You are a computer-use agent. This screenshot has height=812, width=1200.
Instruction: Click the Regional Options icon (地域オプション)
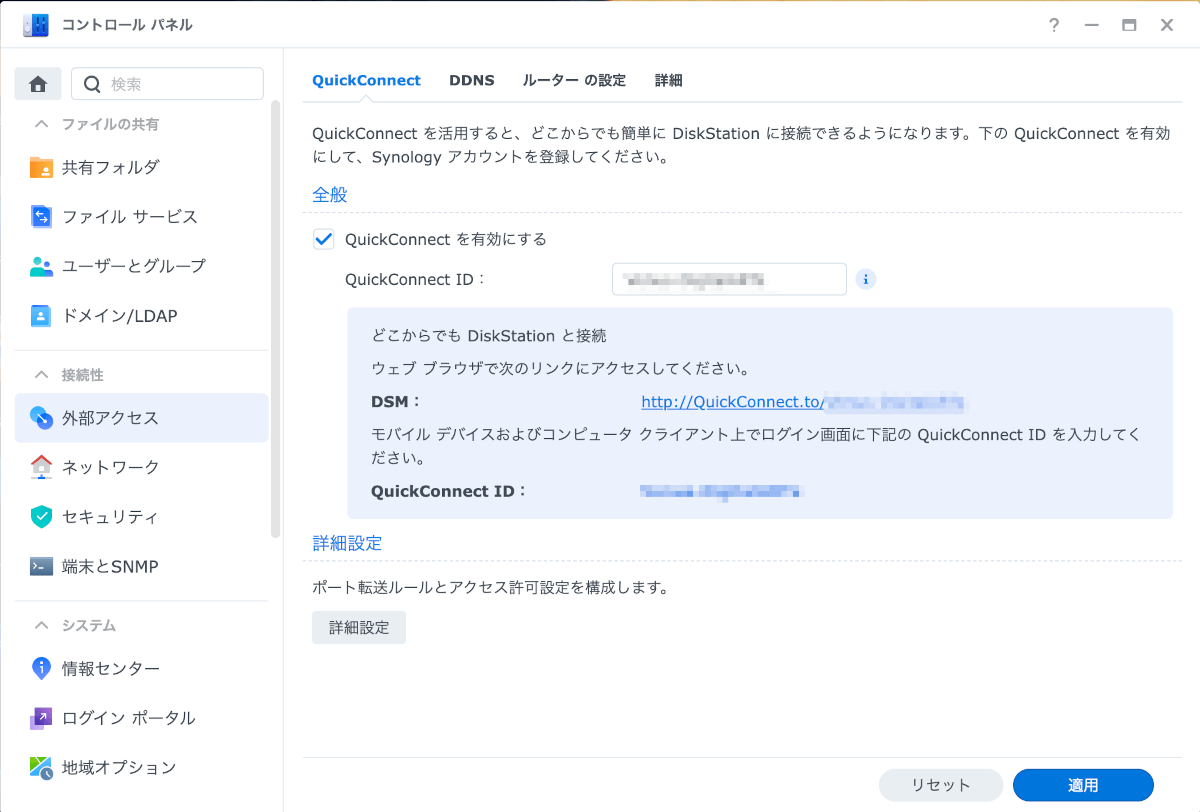pos(41,768)
